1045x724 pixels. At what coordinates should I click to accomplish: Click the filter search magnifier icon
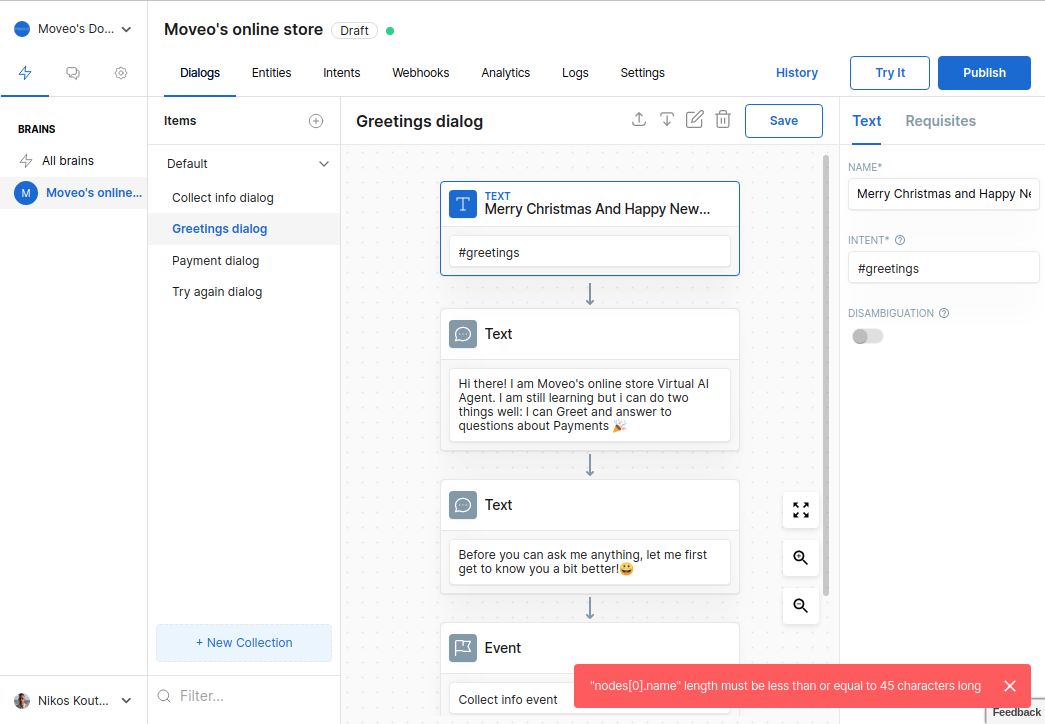pyautogui.click(x=164, y=696)
